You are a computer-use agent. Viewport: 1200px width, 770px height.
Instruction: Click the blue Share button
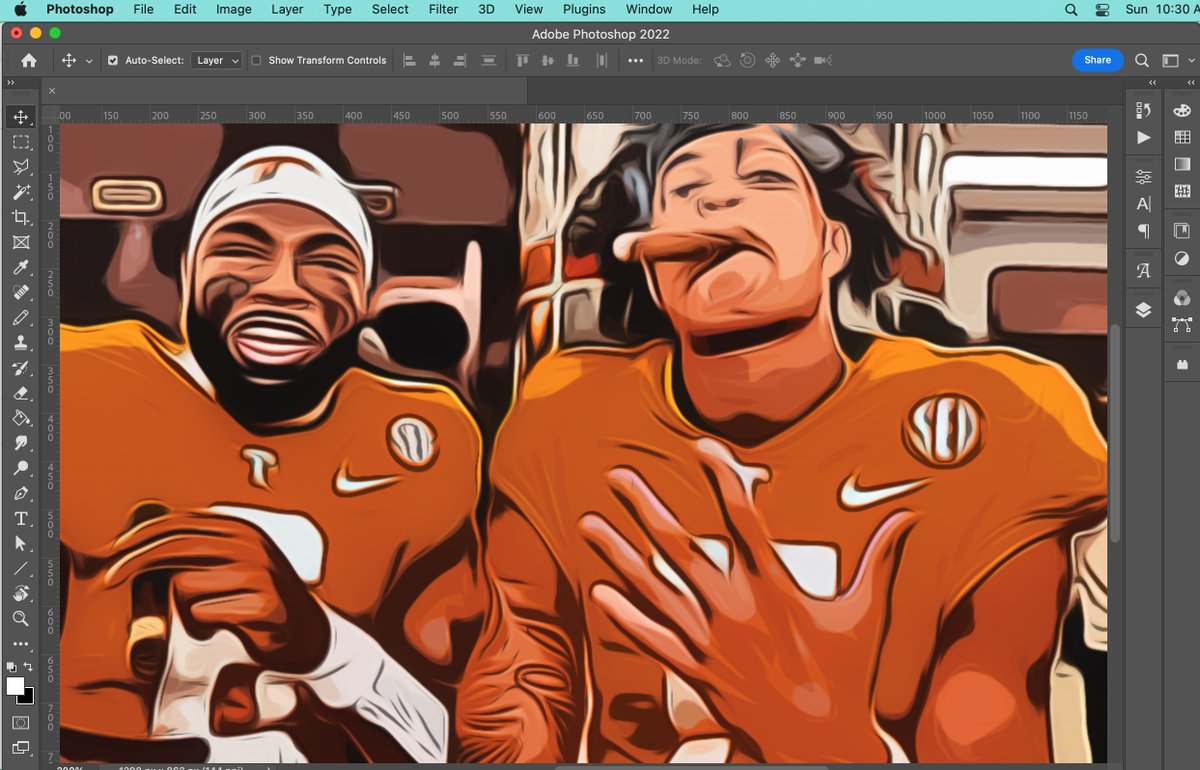(1097, 60)
